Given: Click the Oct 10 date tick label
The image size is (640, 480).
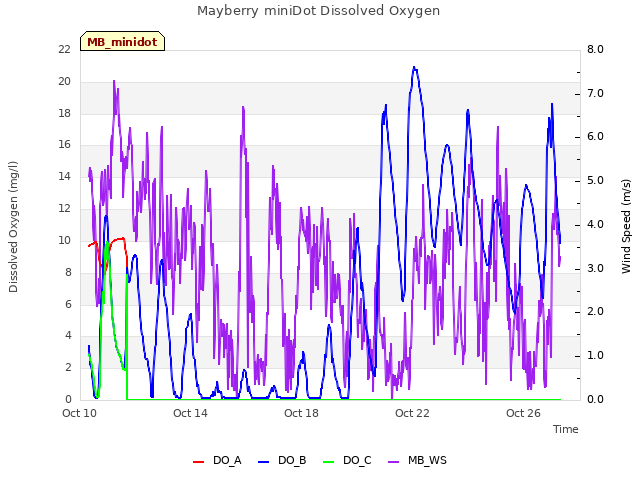Looking at the screenshot, I should pos(80,413).
